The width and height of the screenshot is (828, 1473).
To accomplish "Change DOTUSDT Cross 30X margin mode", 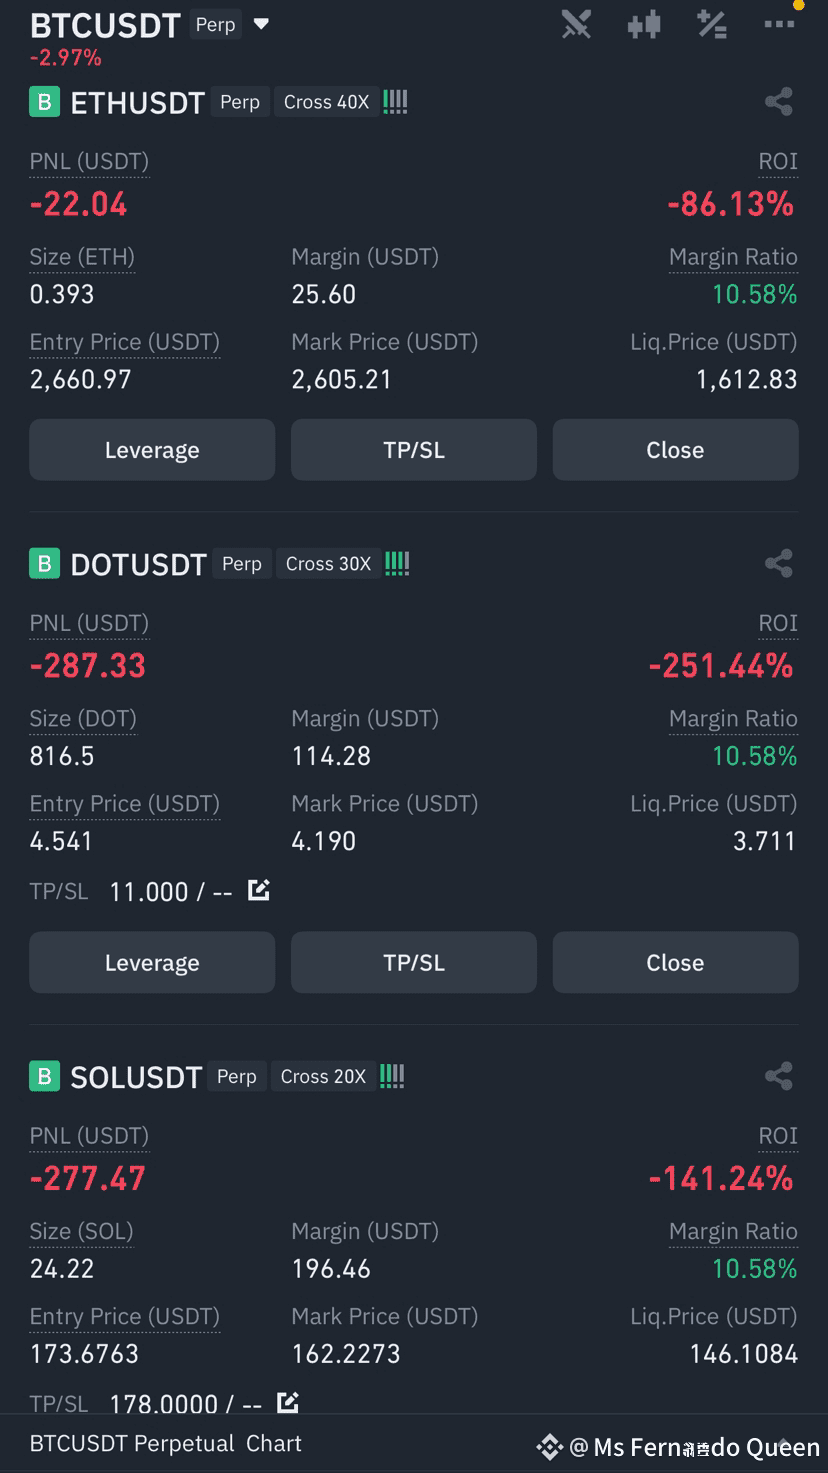I will coord(328,564).
